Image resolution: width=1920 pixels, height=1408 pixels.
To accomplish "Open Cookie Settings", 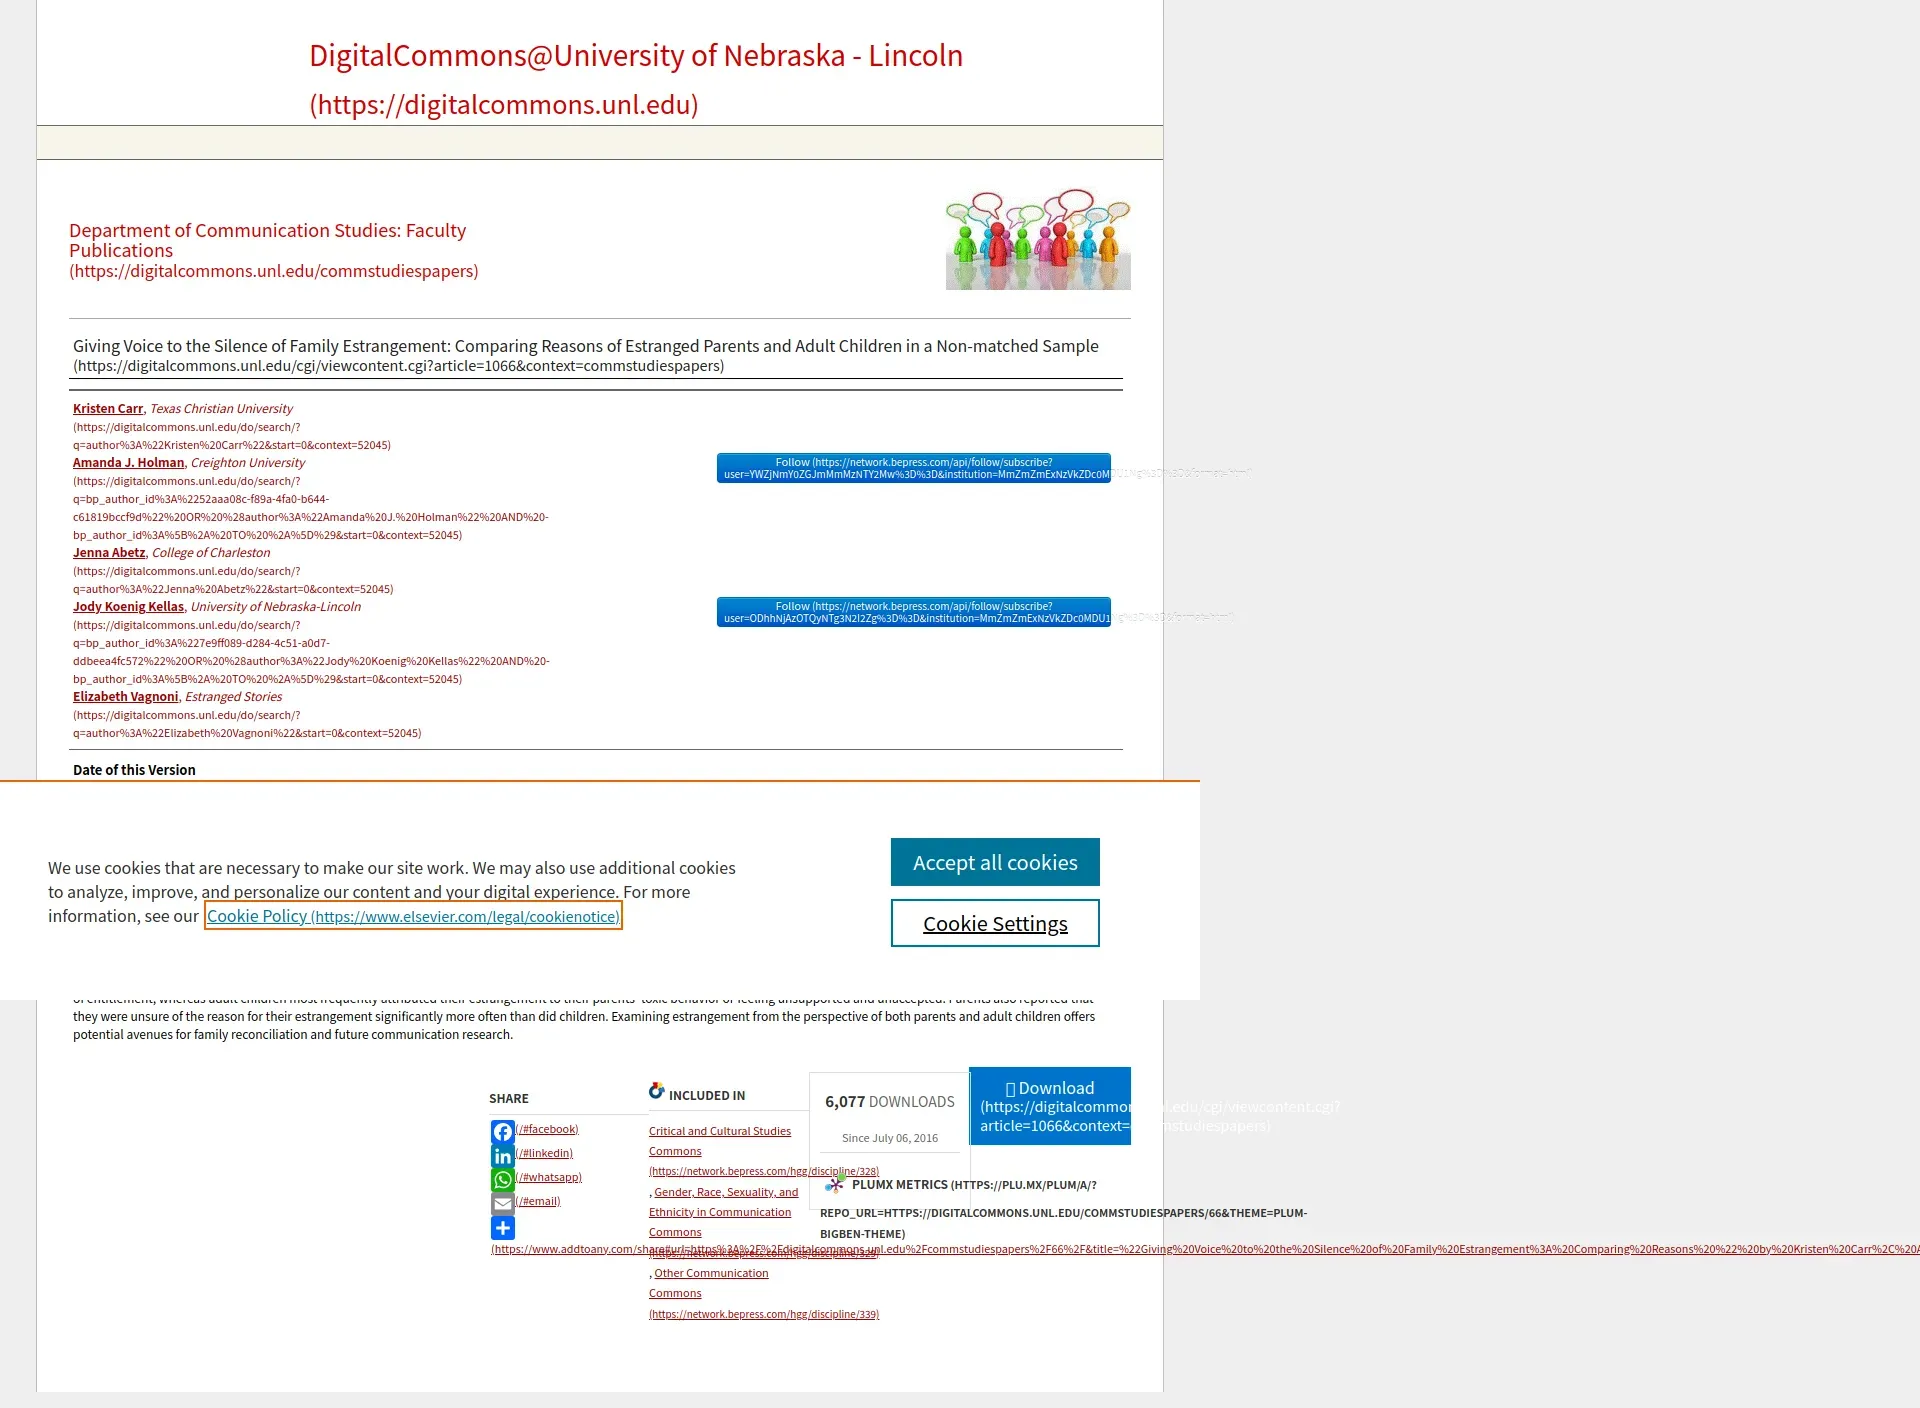I will 995,923.
